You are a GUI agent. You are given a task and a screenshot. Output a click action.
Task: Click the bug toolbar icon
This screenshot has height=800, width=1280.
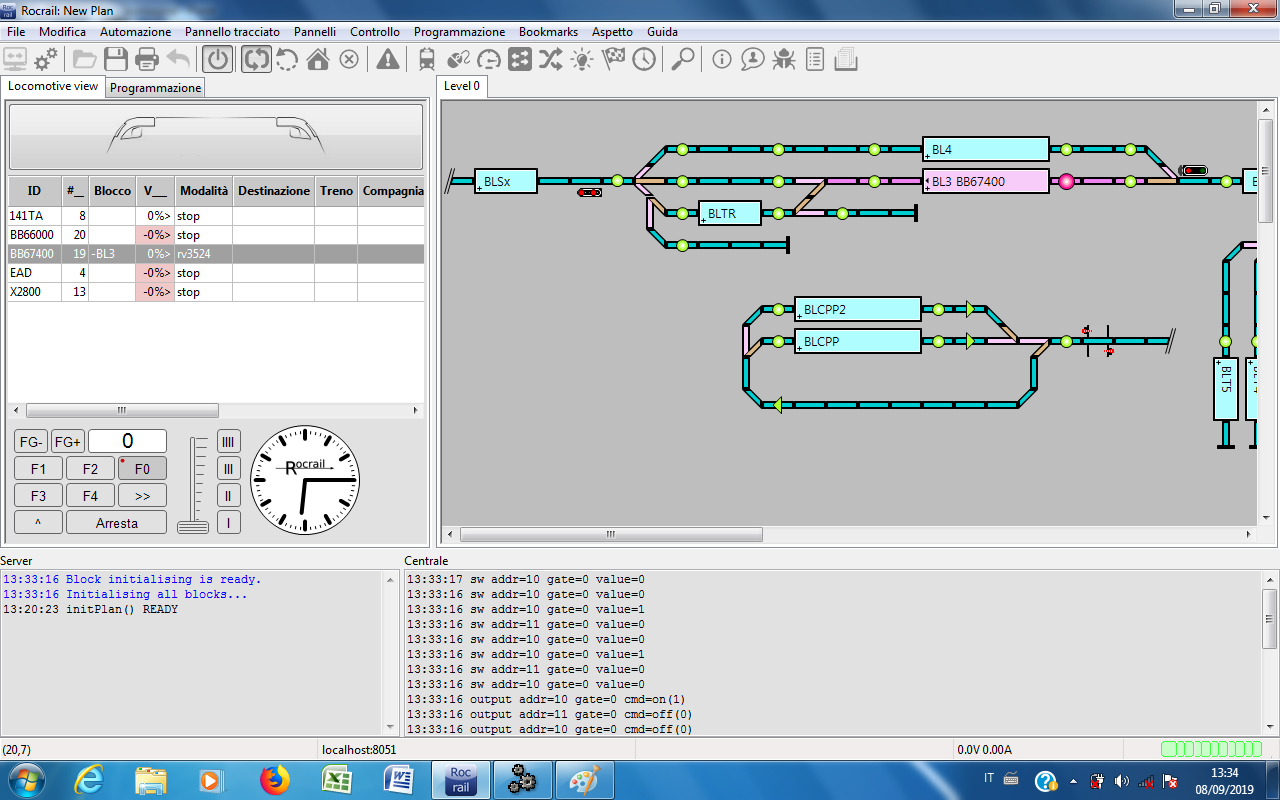784,59
